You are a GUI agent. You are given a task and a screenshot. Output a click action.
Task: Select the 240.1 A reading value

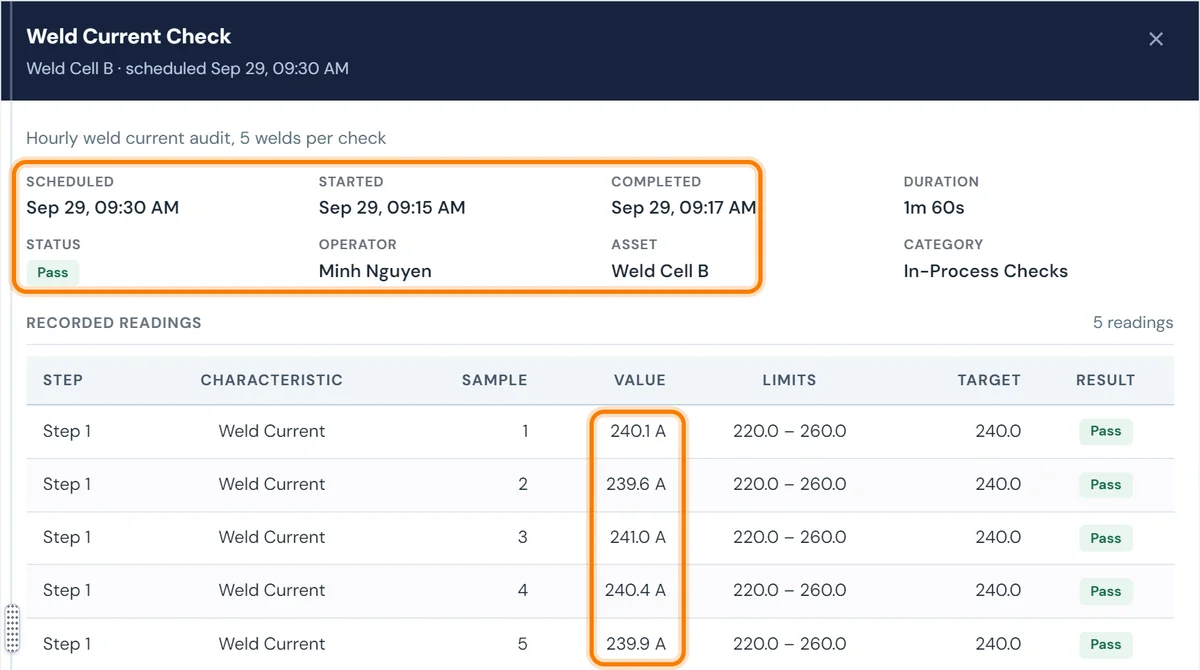[638, 431]
